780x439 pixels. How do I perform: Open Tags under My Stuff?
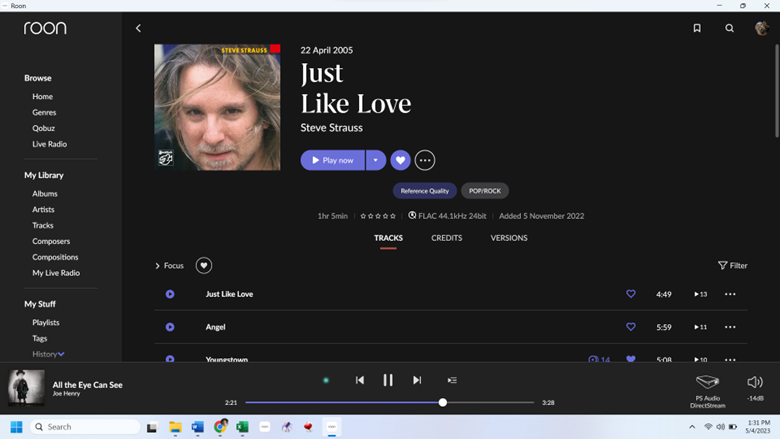(40, 339)
